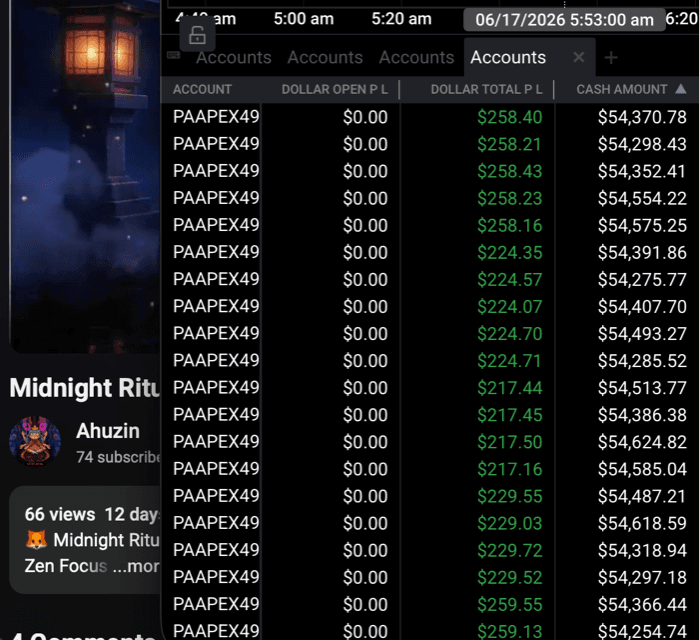The image size is (699, 640).
Task: Select total P L cell $217.16
Action: (510, 469)
